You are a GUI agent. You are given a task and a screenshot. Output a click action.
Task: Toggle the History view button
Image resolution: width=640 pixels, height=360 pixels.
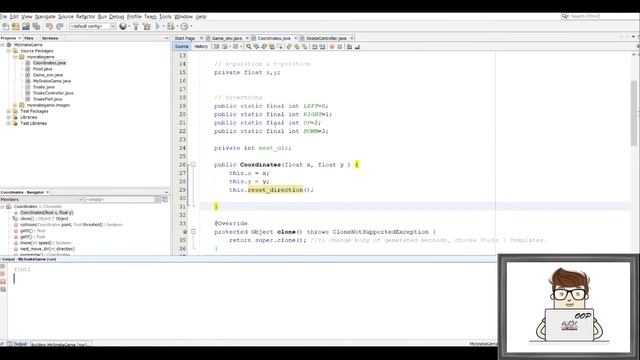[x=201, y=47]
